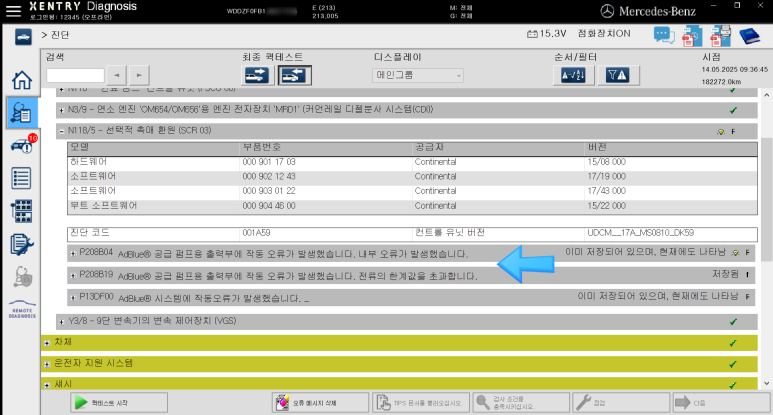Expand the 섀시 group
Viewport: 773px width, 415px height.
point(47,384)
